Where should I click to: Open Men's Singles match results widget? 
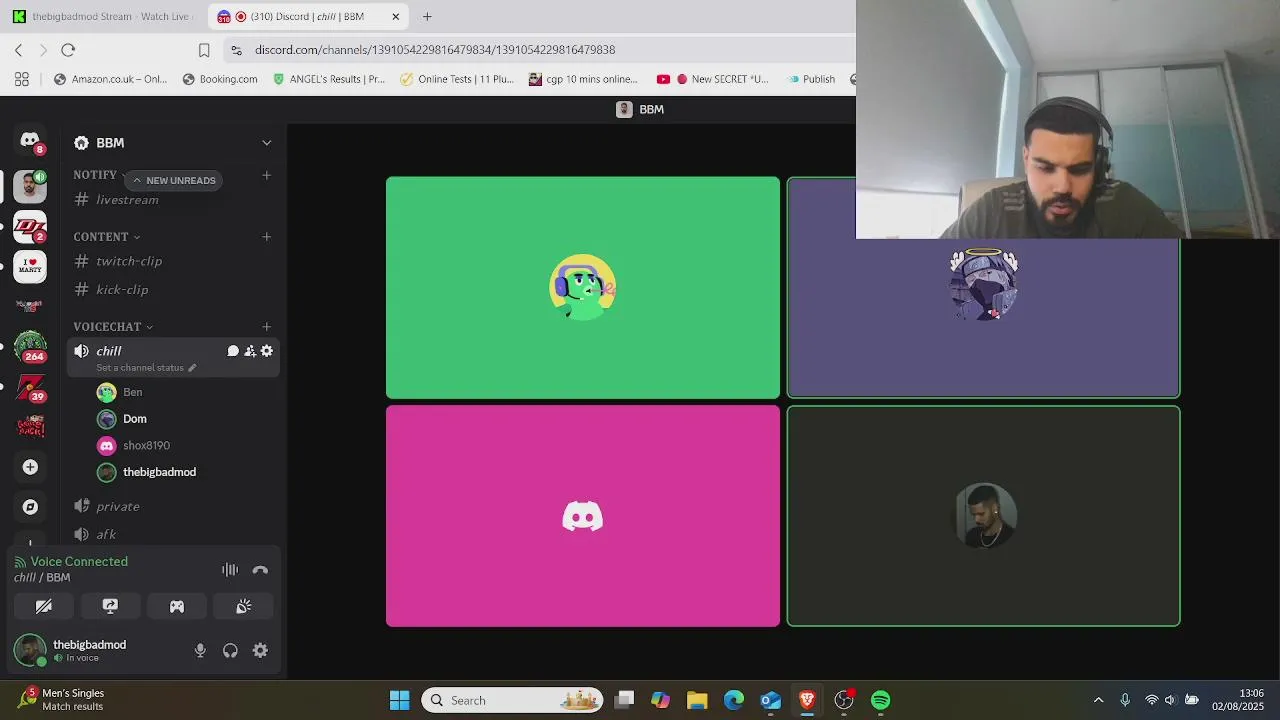coord(62,700)
